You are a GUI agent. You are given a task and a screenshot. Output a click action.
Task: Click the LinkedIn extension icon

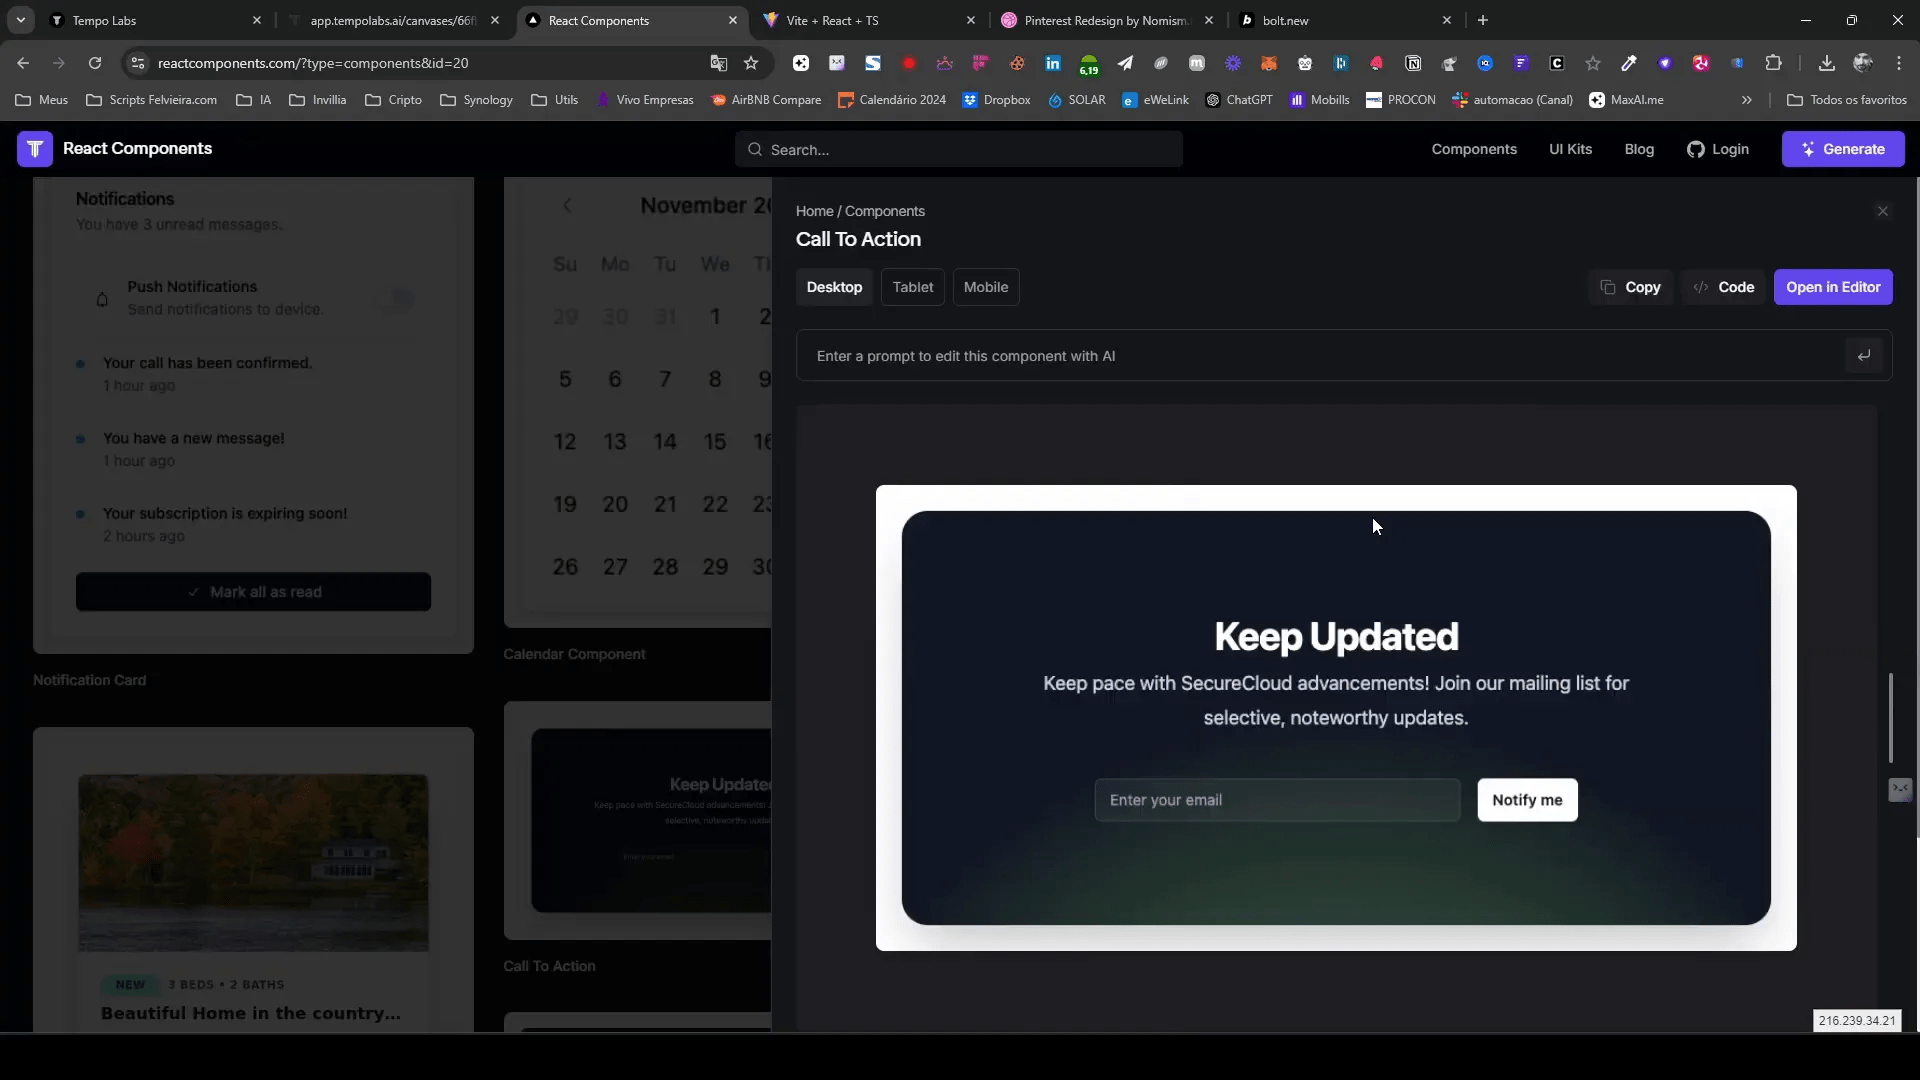tap(1053, 63)
